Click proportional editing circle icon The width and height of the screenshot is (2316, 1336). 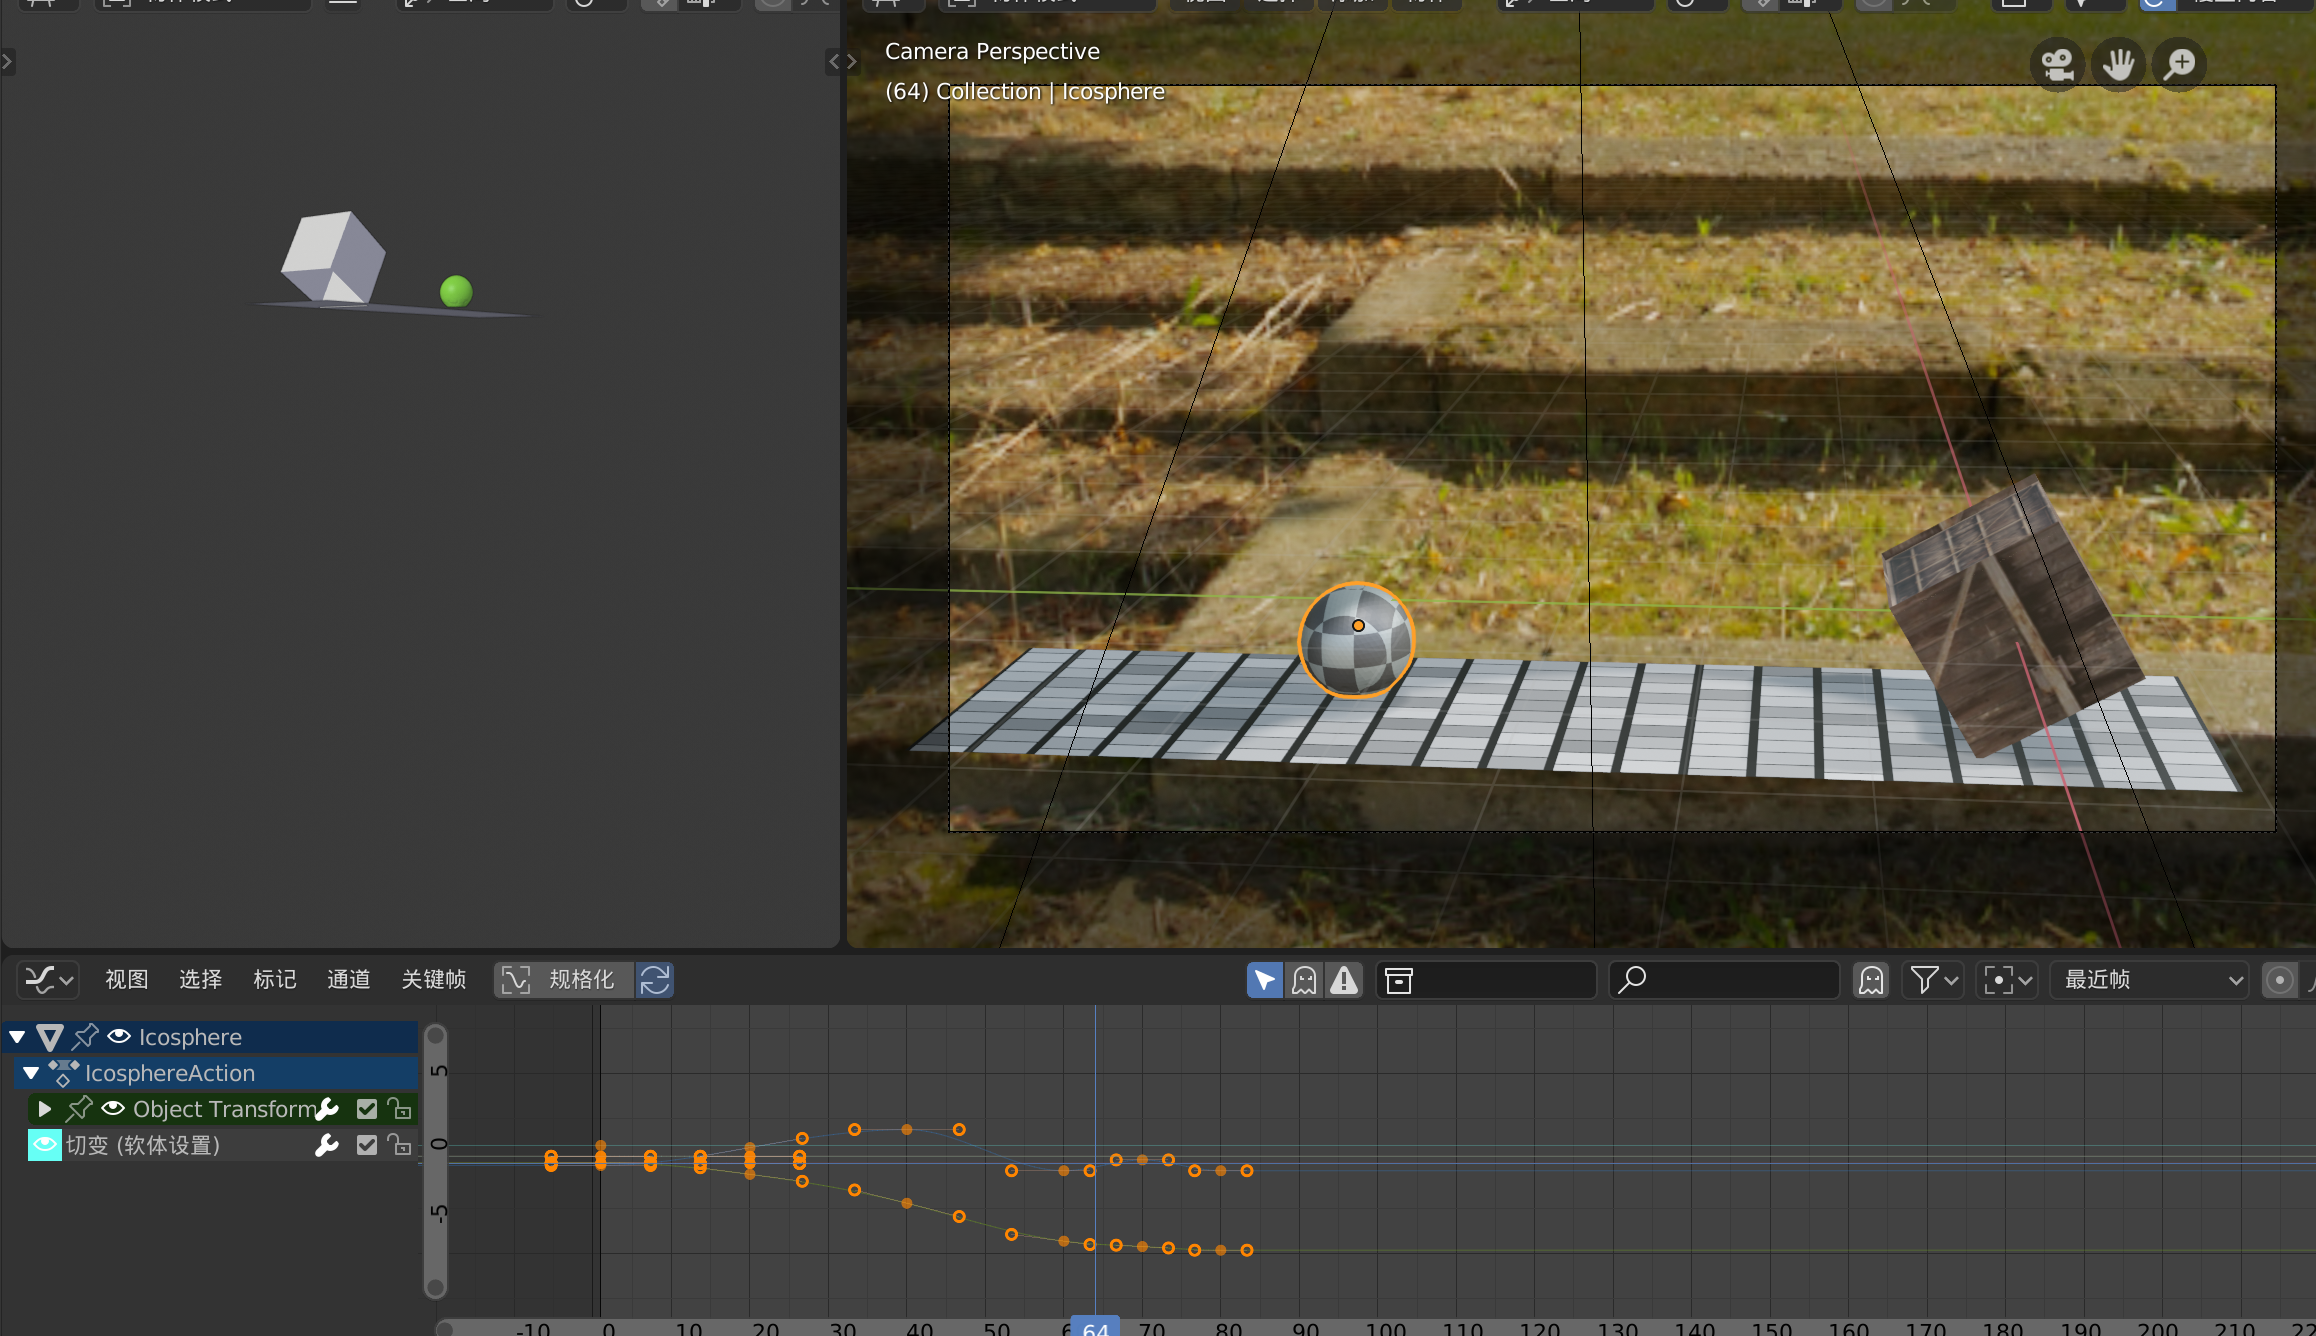tap(2279, 980)
